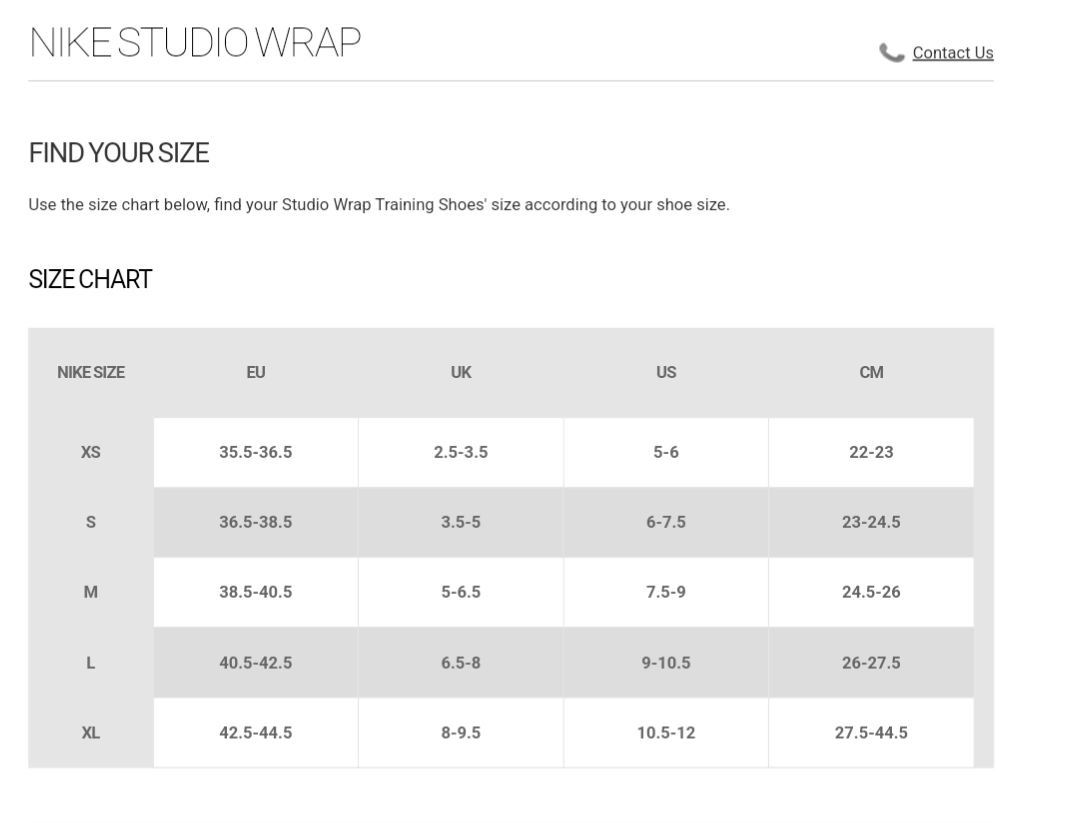The width and height of the screenshot is (1079, 823).
Task: Select the XL size row label
Action: coord(90,732)
